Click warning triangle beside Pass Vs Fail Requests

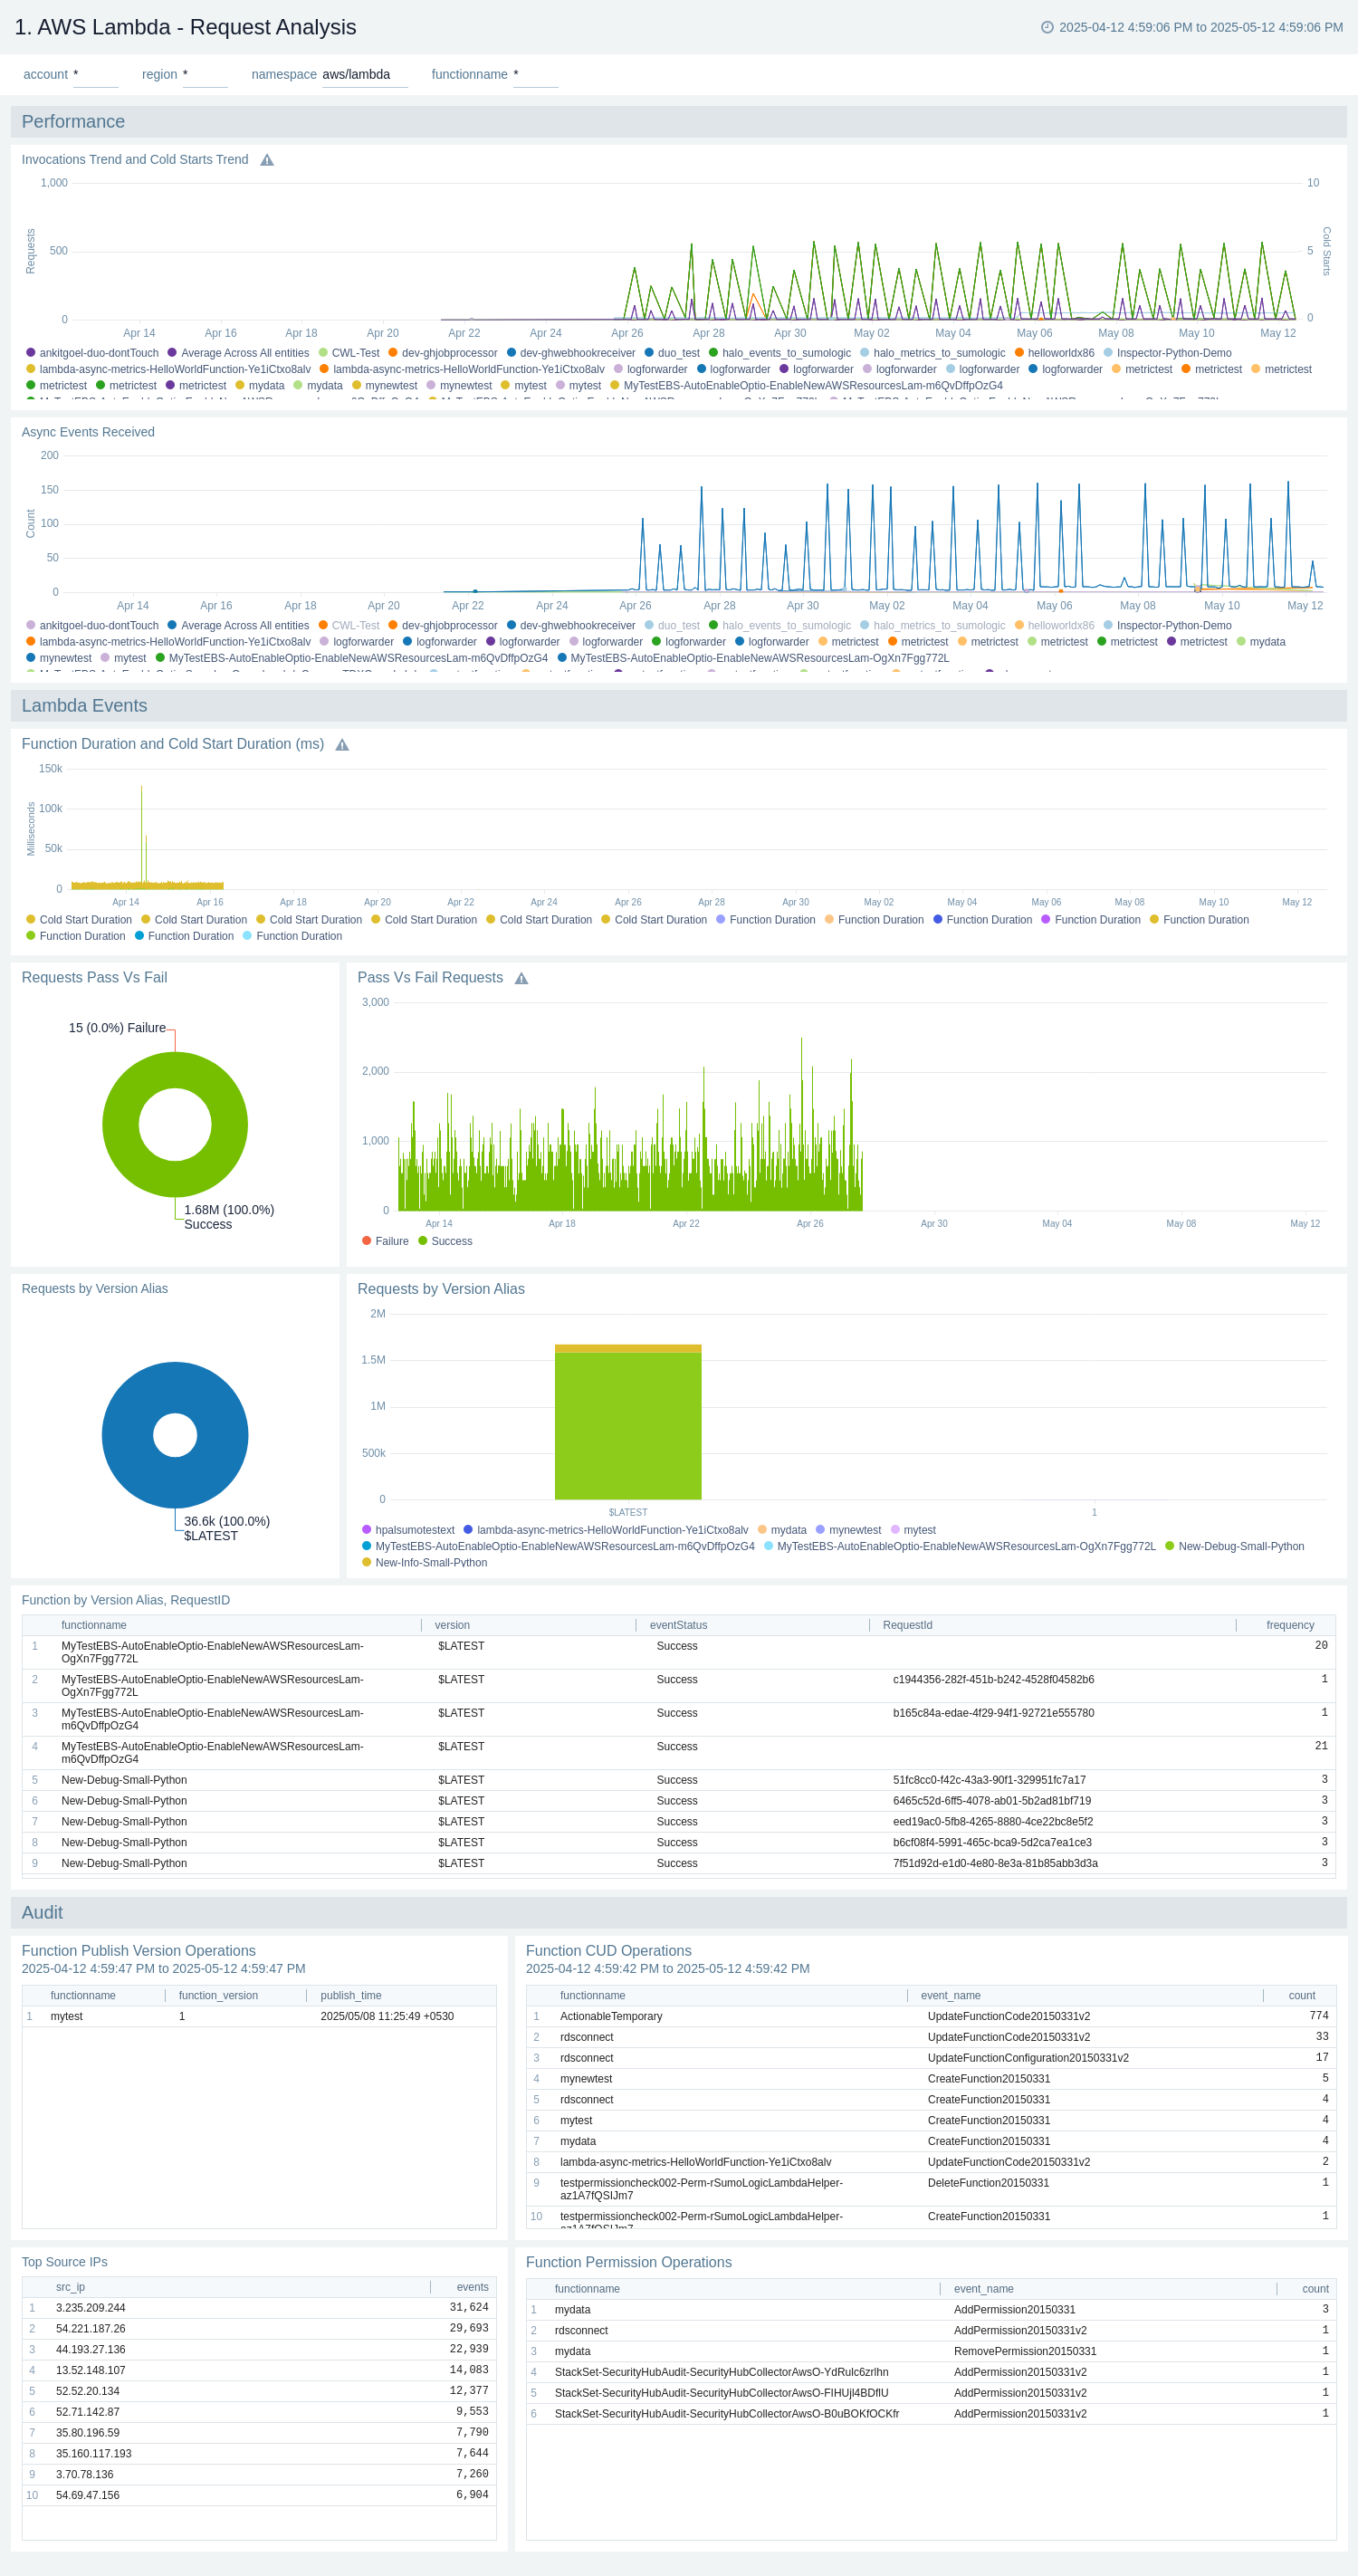tap(521, 978)
